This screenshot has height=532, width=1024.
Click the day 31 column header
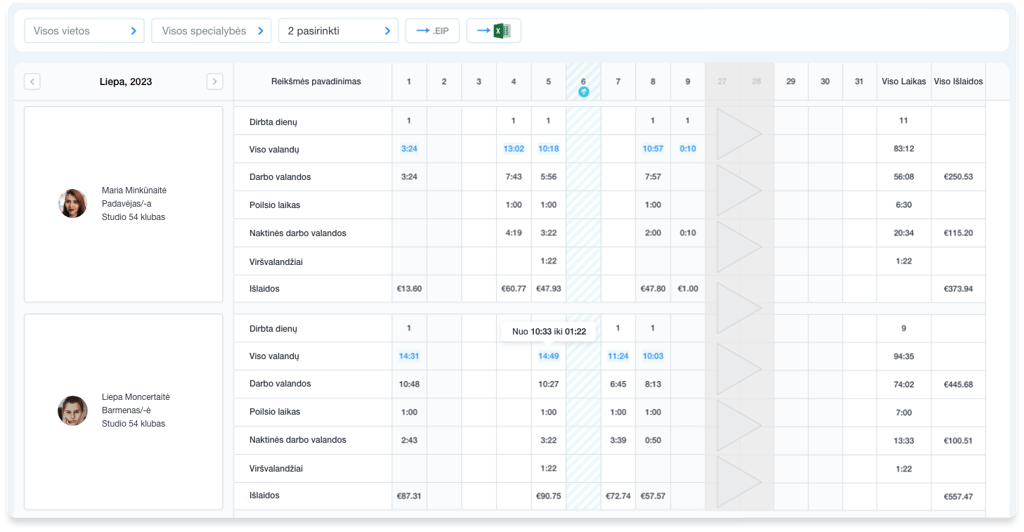pyautogui.click(x=859, y=81)
